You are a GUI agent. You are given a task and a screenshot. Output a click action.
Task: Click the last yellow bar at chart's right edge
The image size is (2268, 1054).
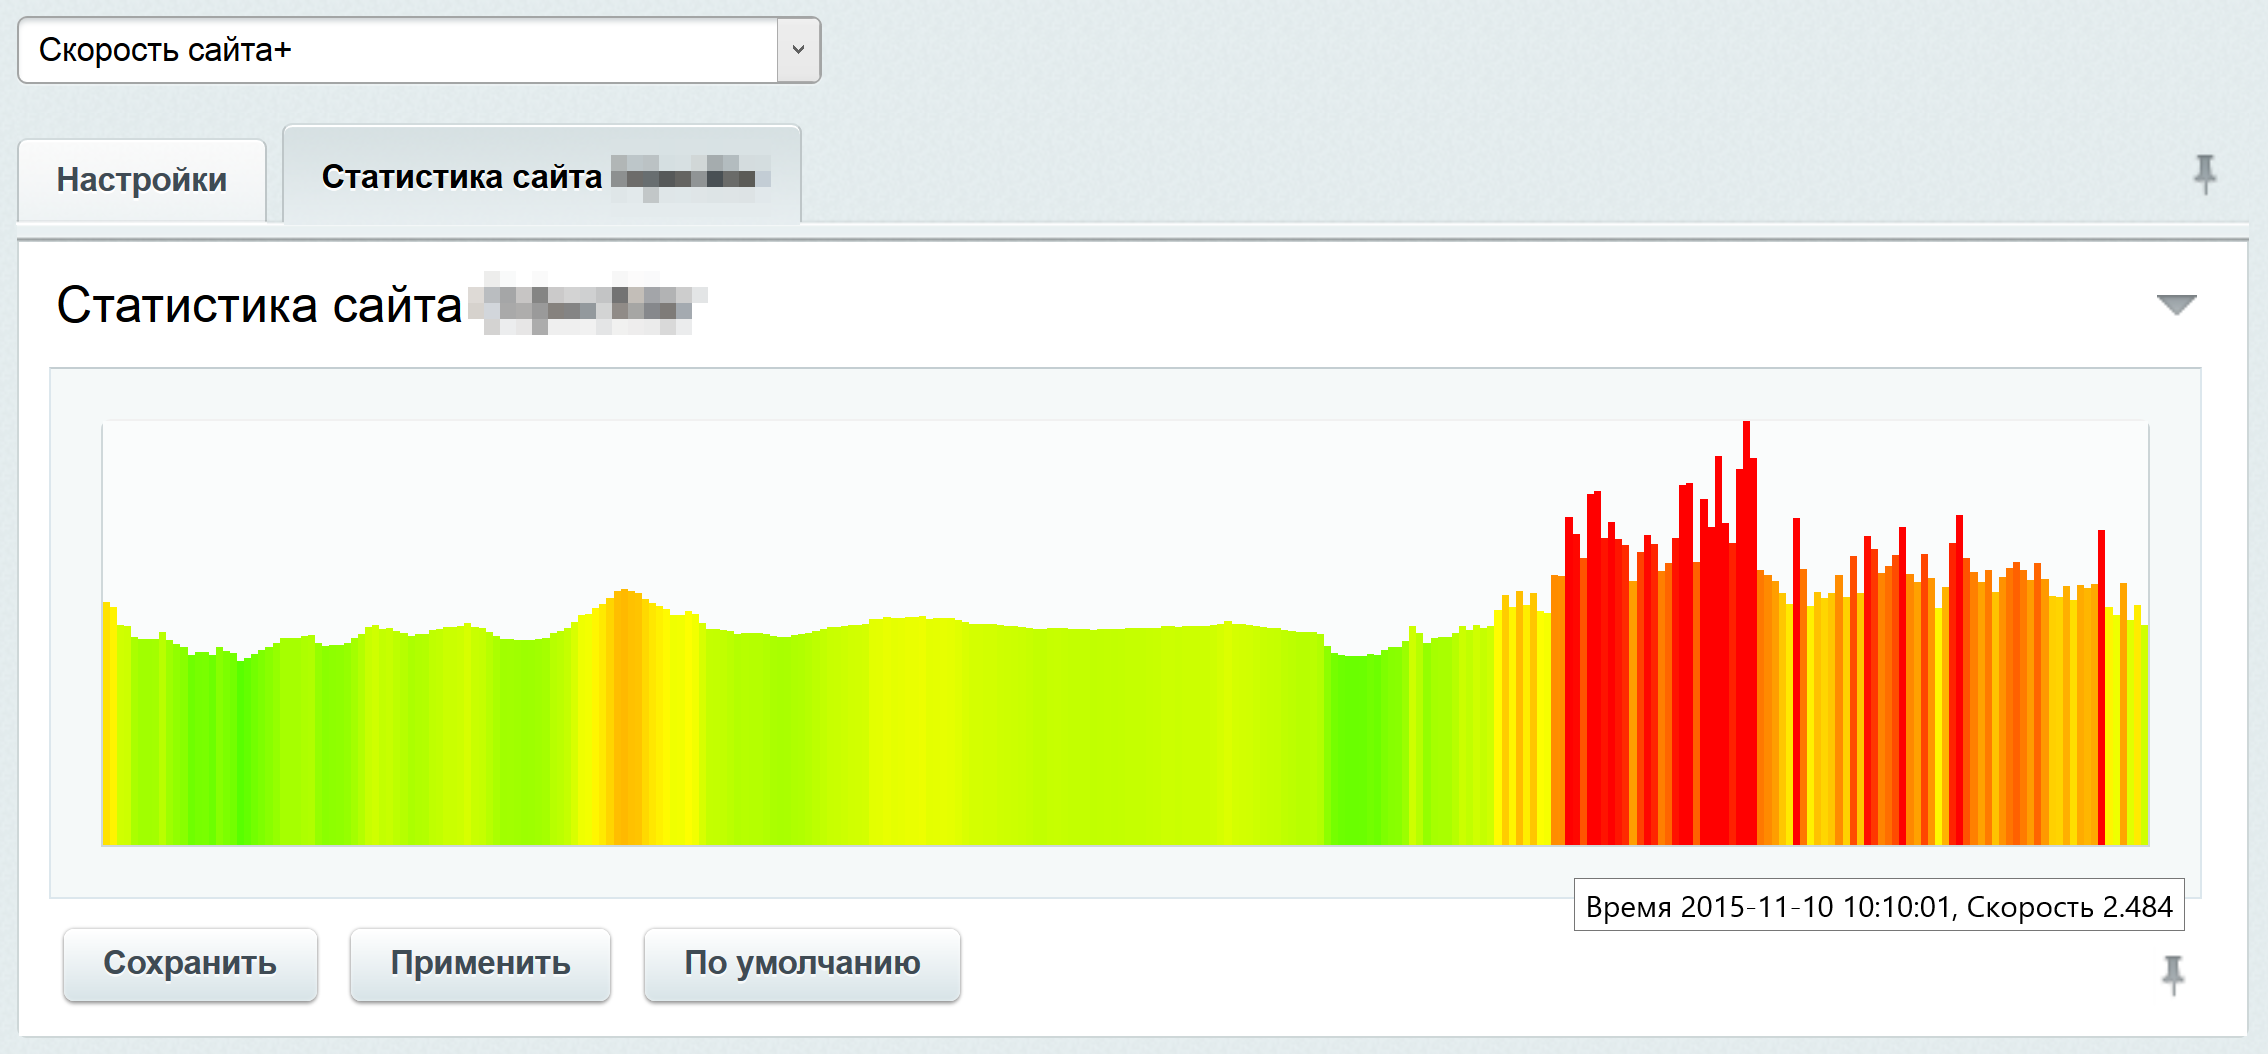coord(2142,740)
